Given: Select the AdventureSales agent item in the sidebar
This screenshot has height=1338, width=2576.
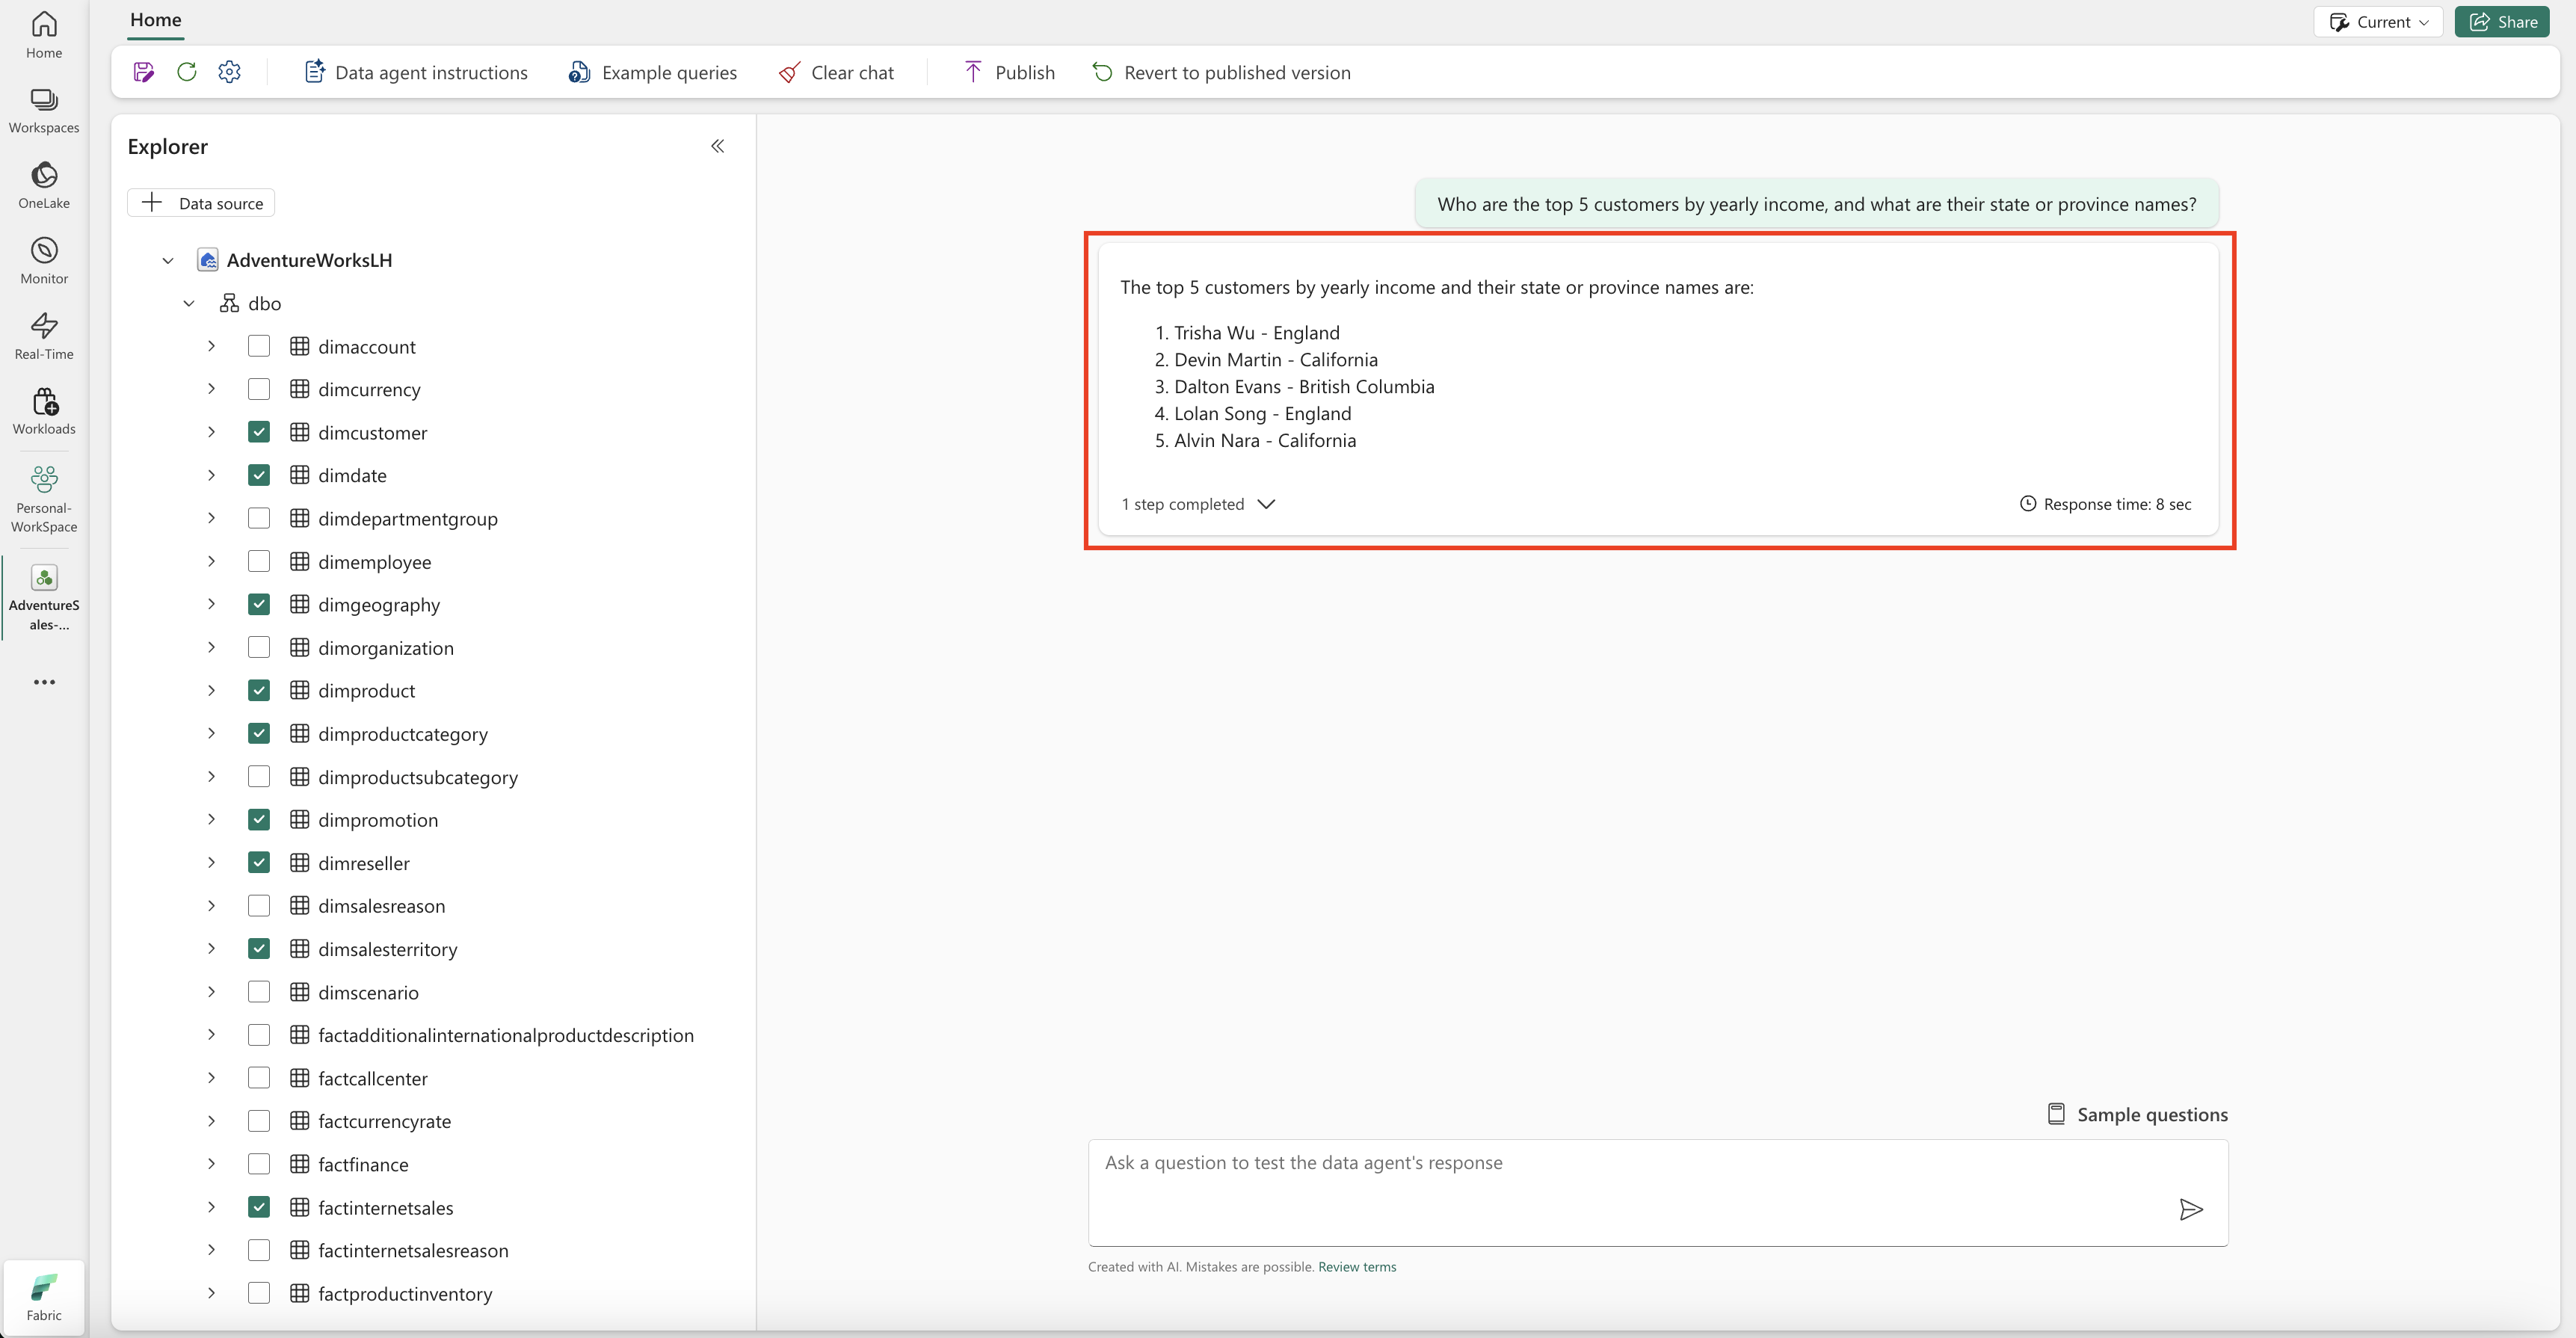Looking at the screenshot, I should pyautogui.click(x=44, y=598).
